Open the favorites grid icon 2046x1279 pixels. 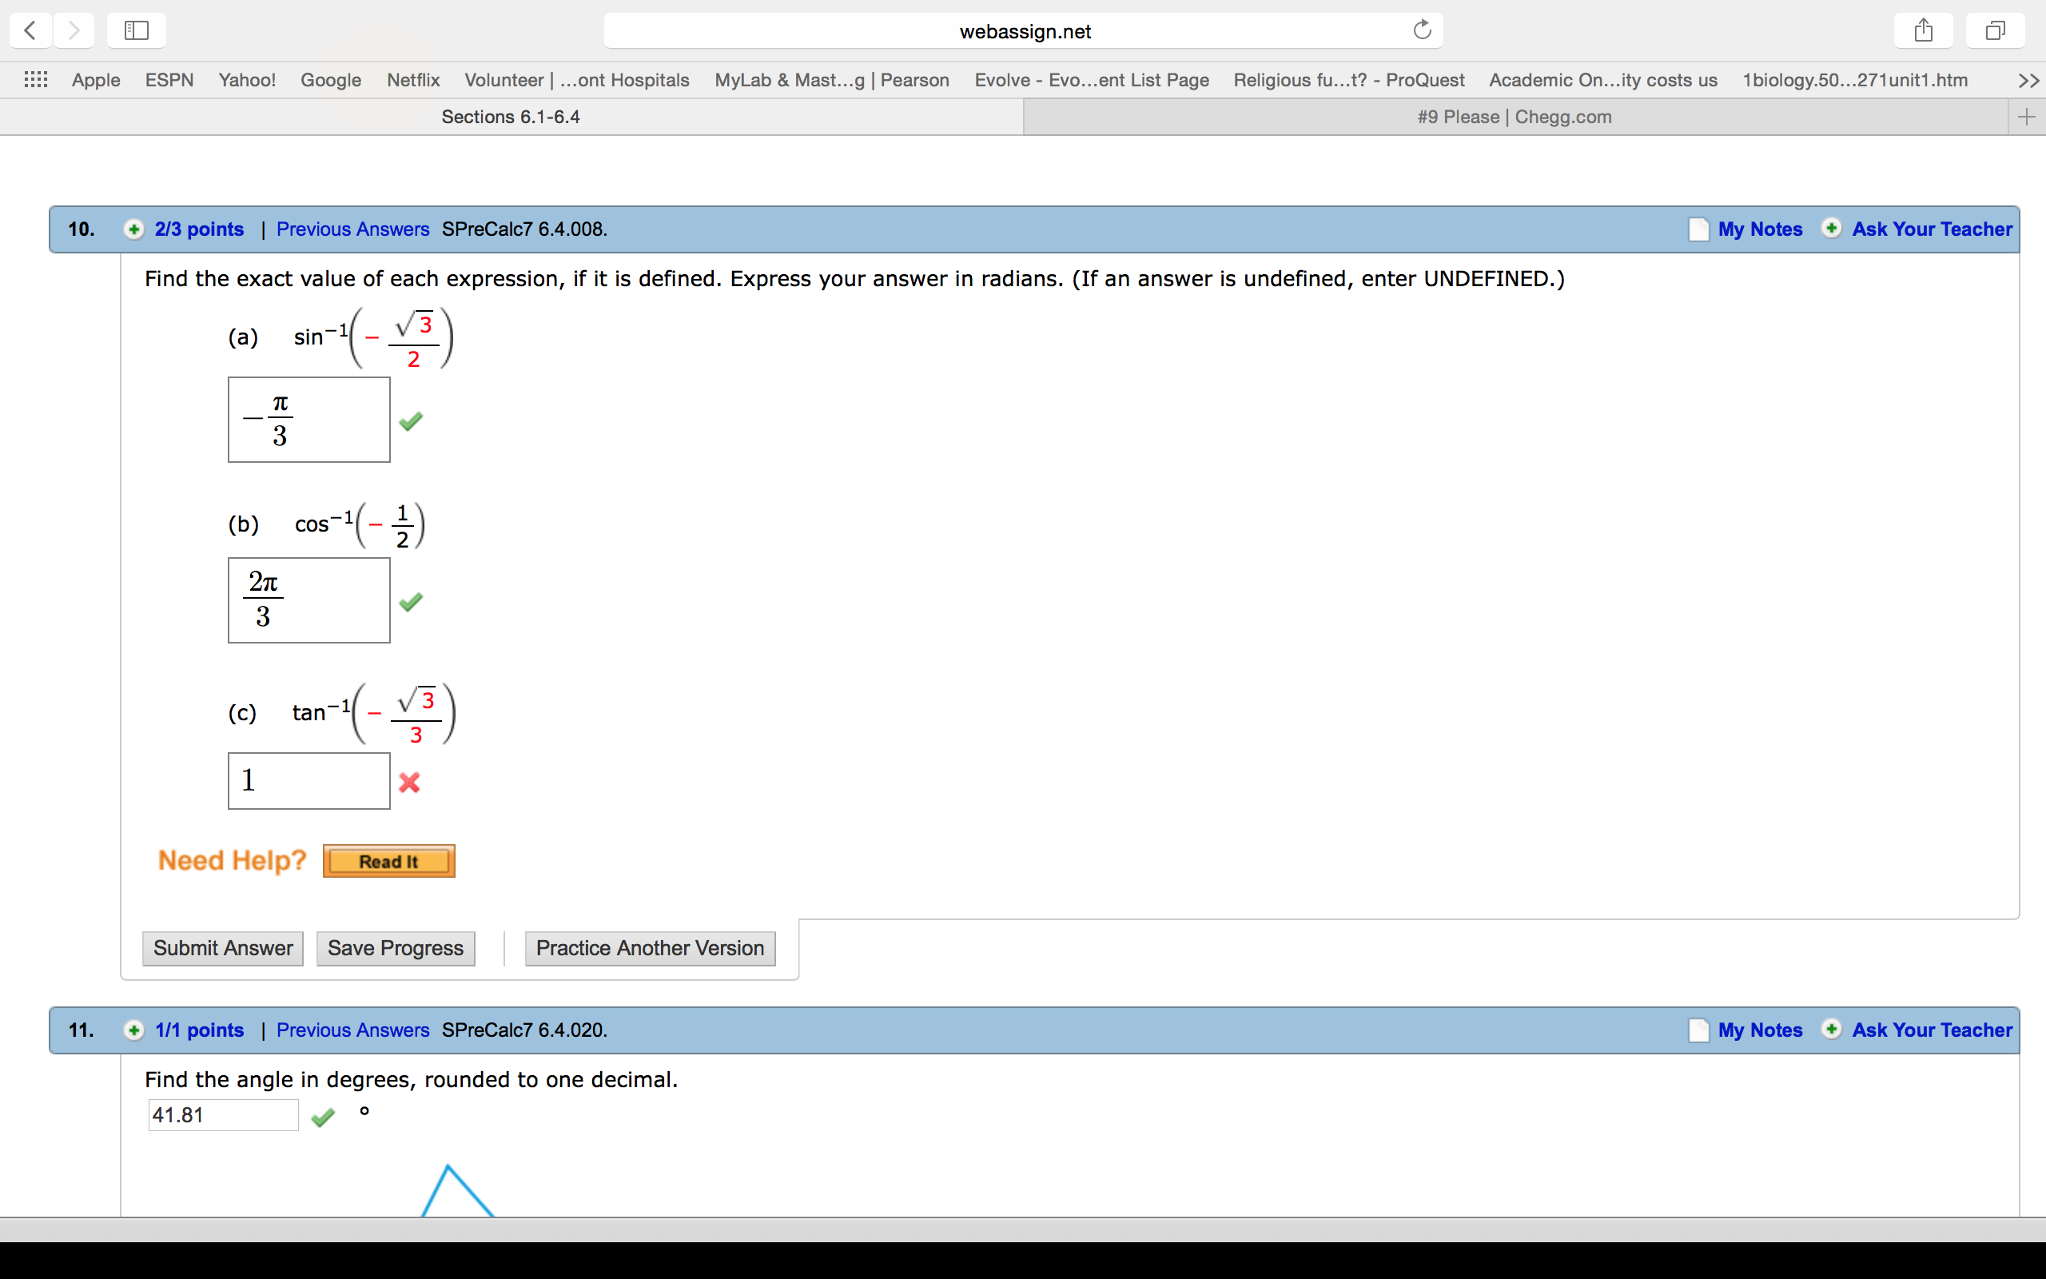point(36,79)
